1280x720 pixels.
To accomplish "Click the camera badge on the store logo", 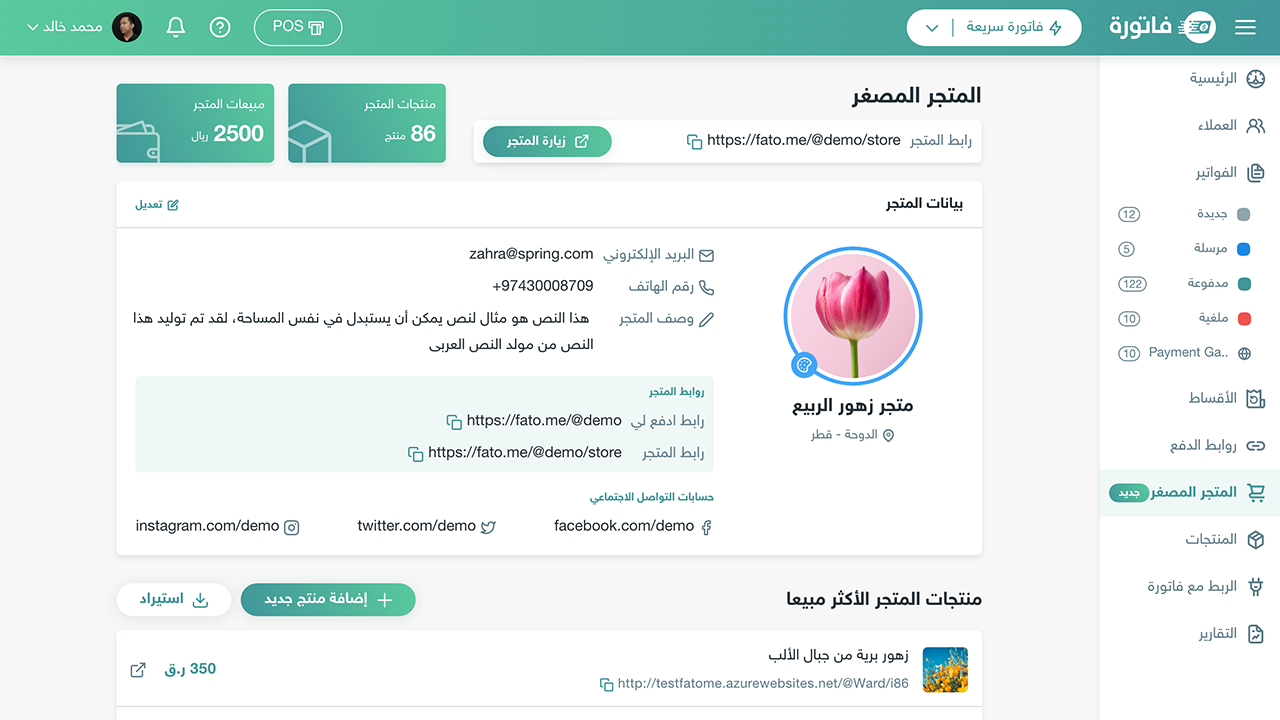I will click(x=804, y=365).
